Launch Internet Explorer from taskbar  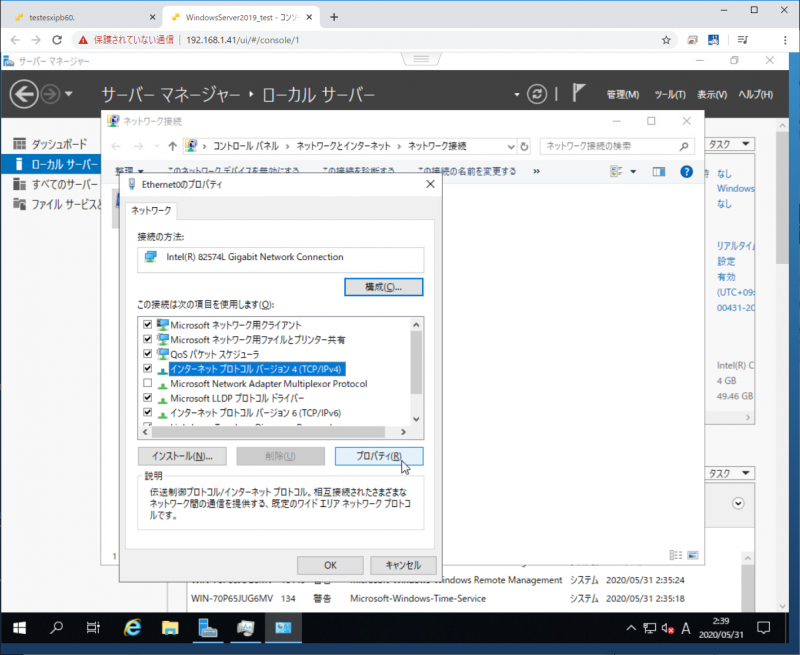[x=133, y=627]
